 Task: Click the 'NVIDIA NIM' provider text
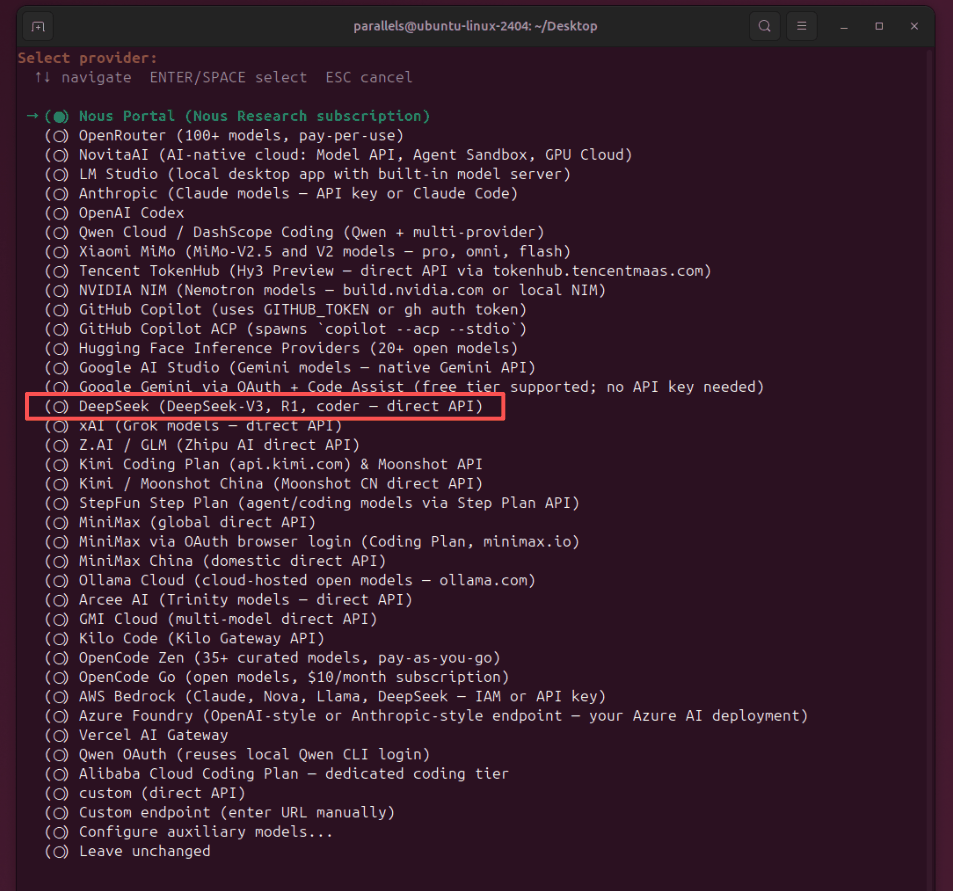click(x=123, y=291)
